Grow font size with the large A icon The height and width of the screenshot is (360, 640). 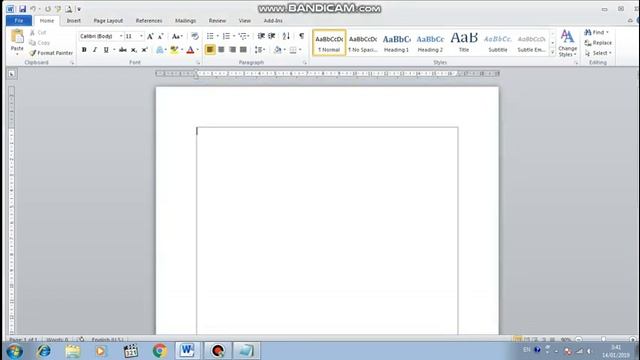pyautogui.click(x=150, y=36)
